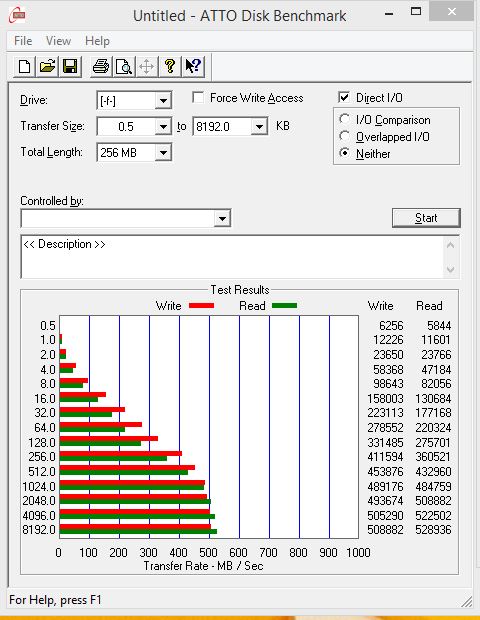
Task: Activate the context help arrow-question icon
Action: coord(193,66)
